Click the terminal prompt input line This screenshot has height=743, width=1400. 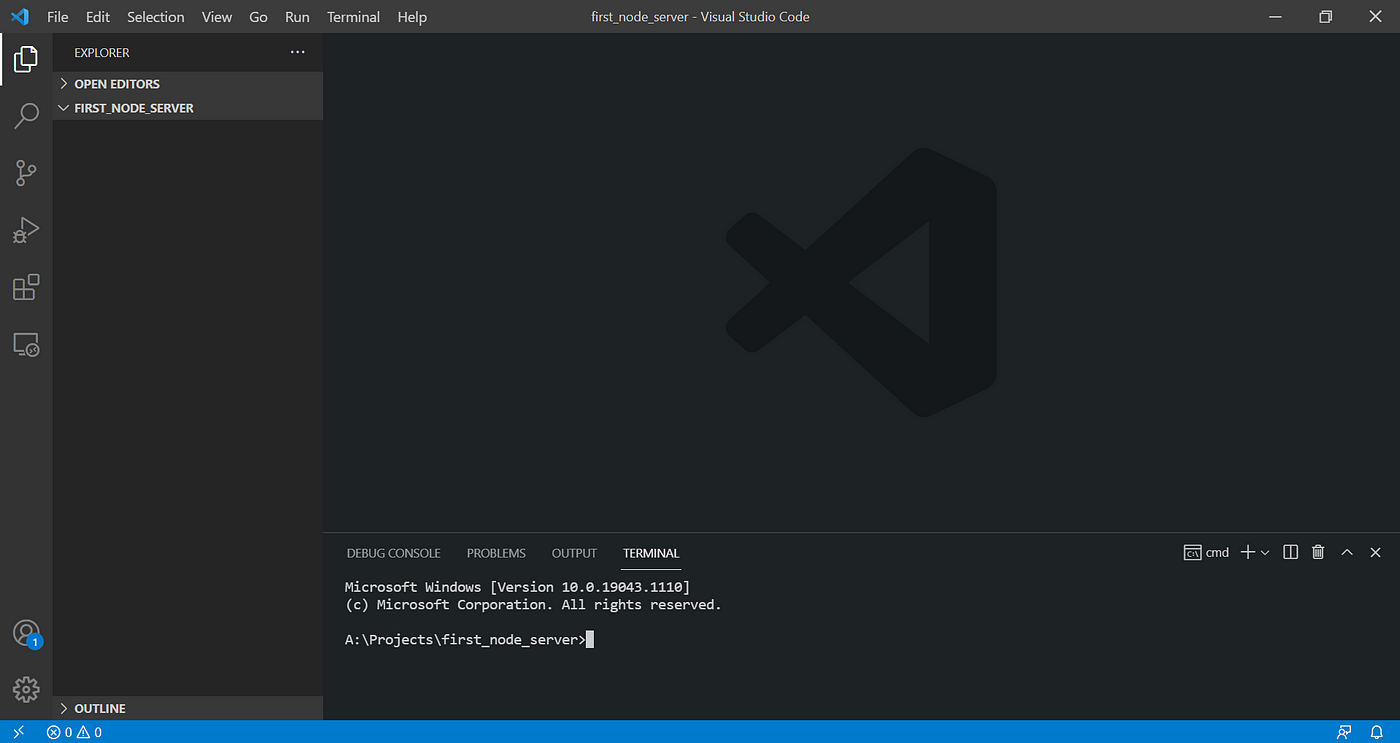[470, 640]
